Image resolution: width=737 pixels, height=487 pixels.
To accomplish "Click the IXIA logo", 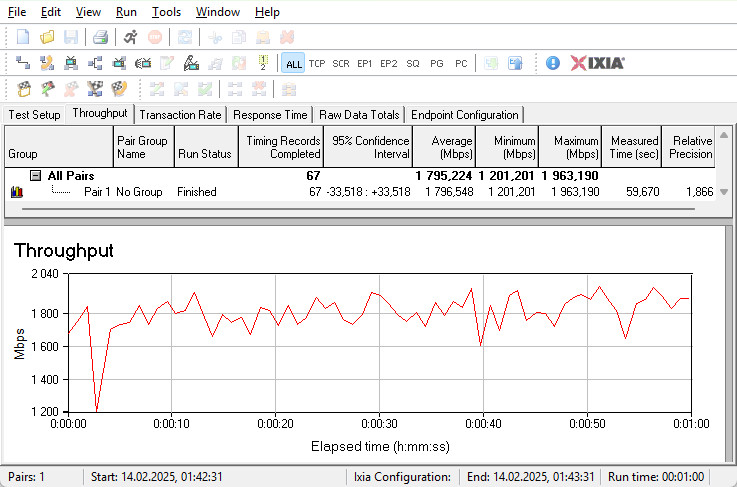I will tap(598, 63).
